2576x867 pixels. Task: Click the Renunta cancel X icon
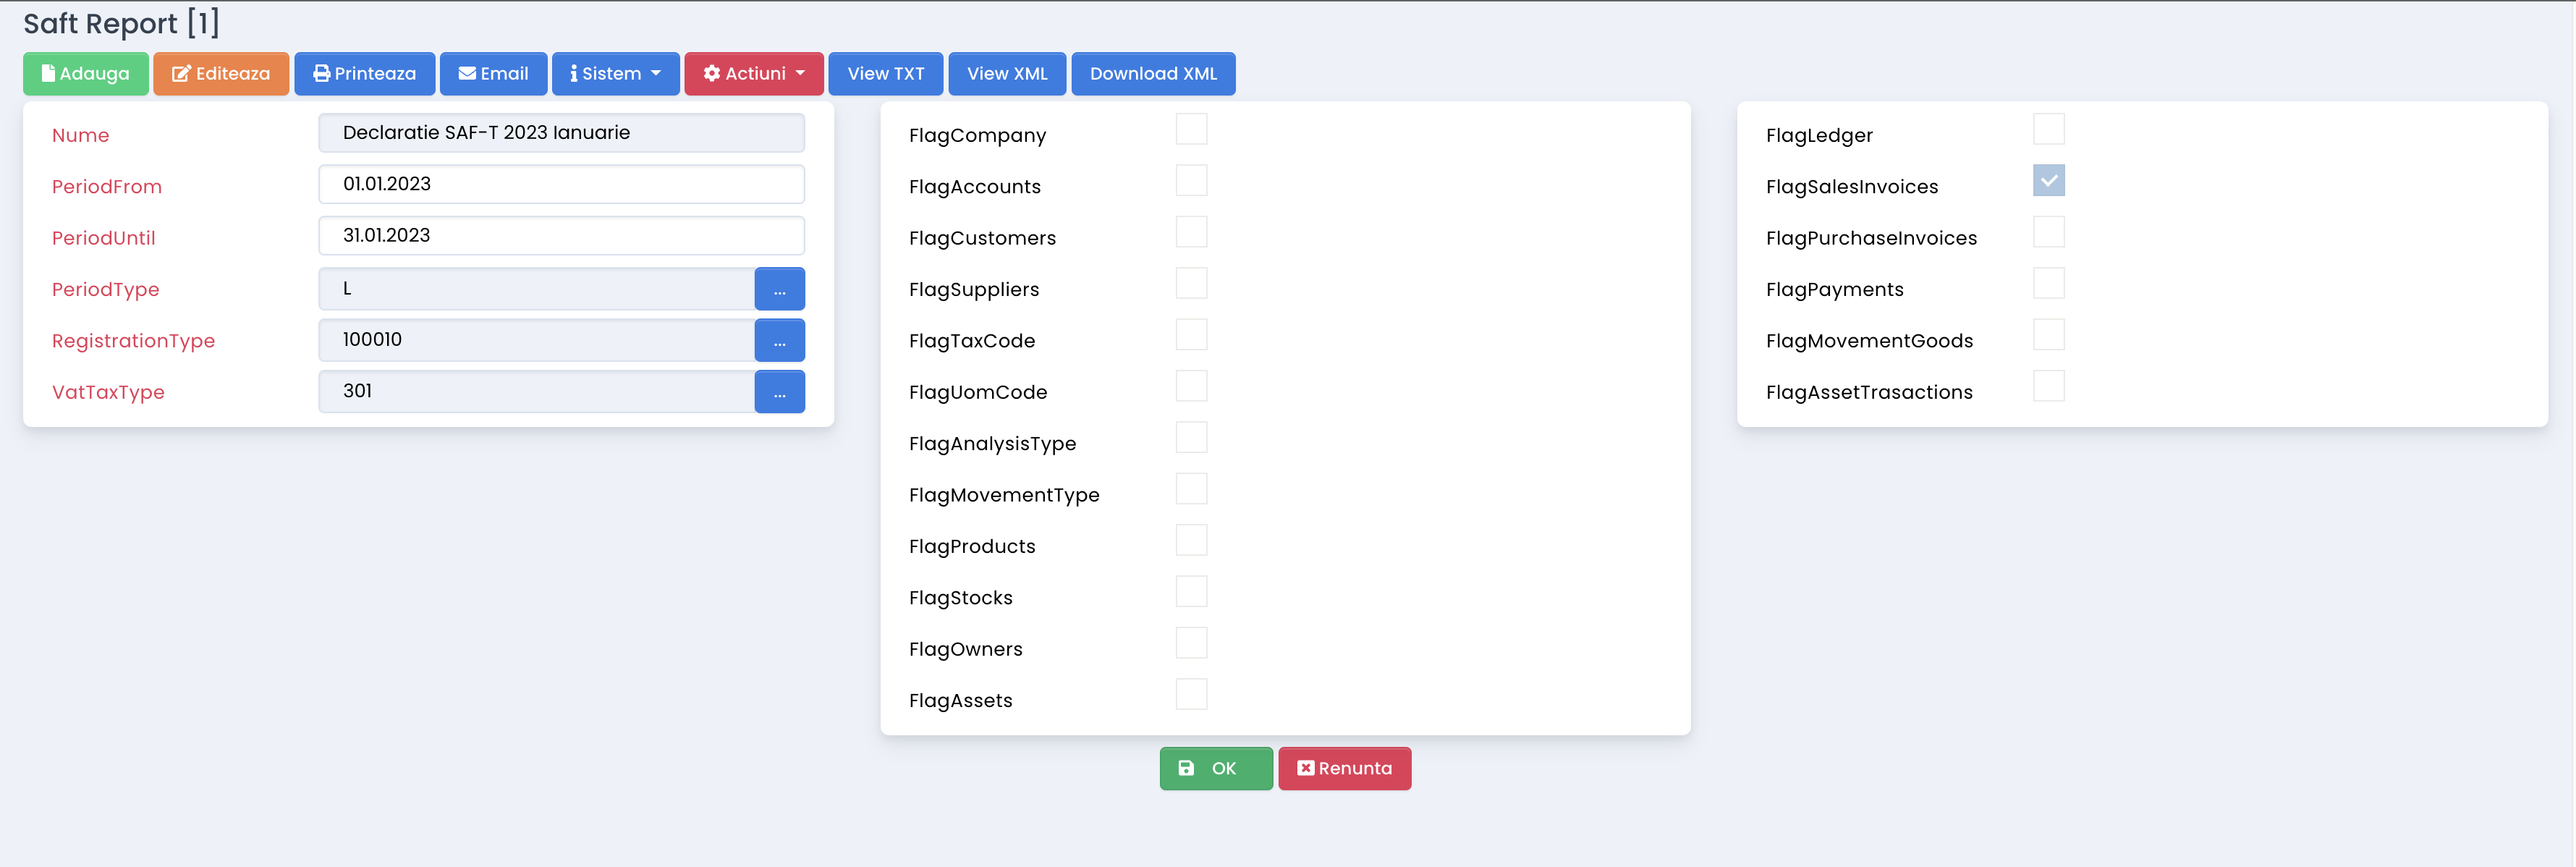coord(1306,768)
